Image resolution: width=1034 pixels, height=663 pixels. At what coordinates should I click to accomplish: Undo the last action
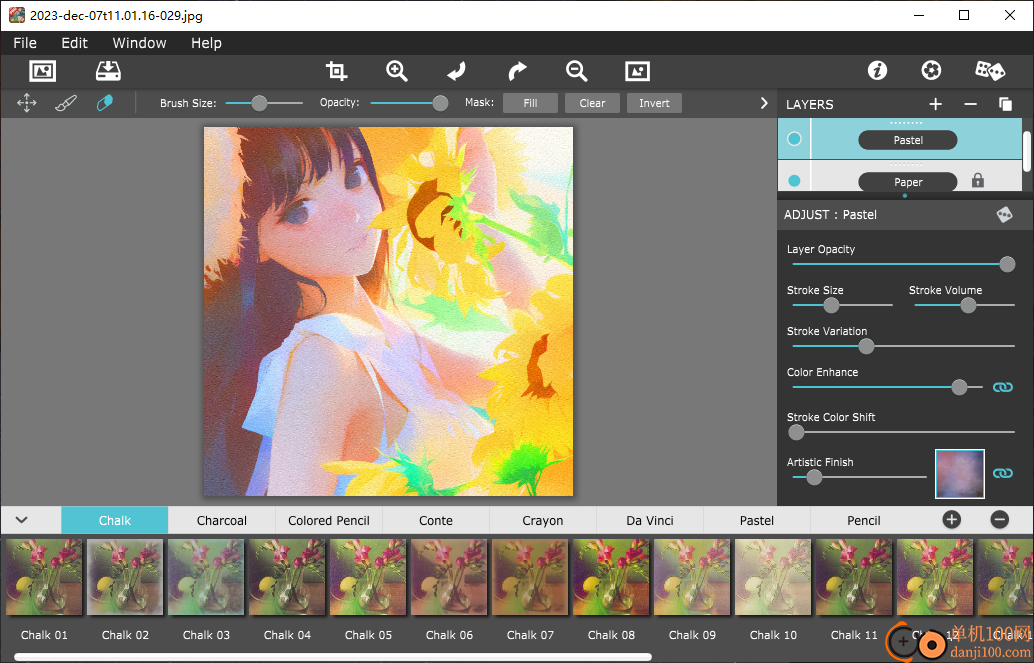pos(456,71)
